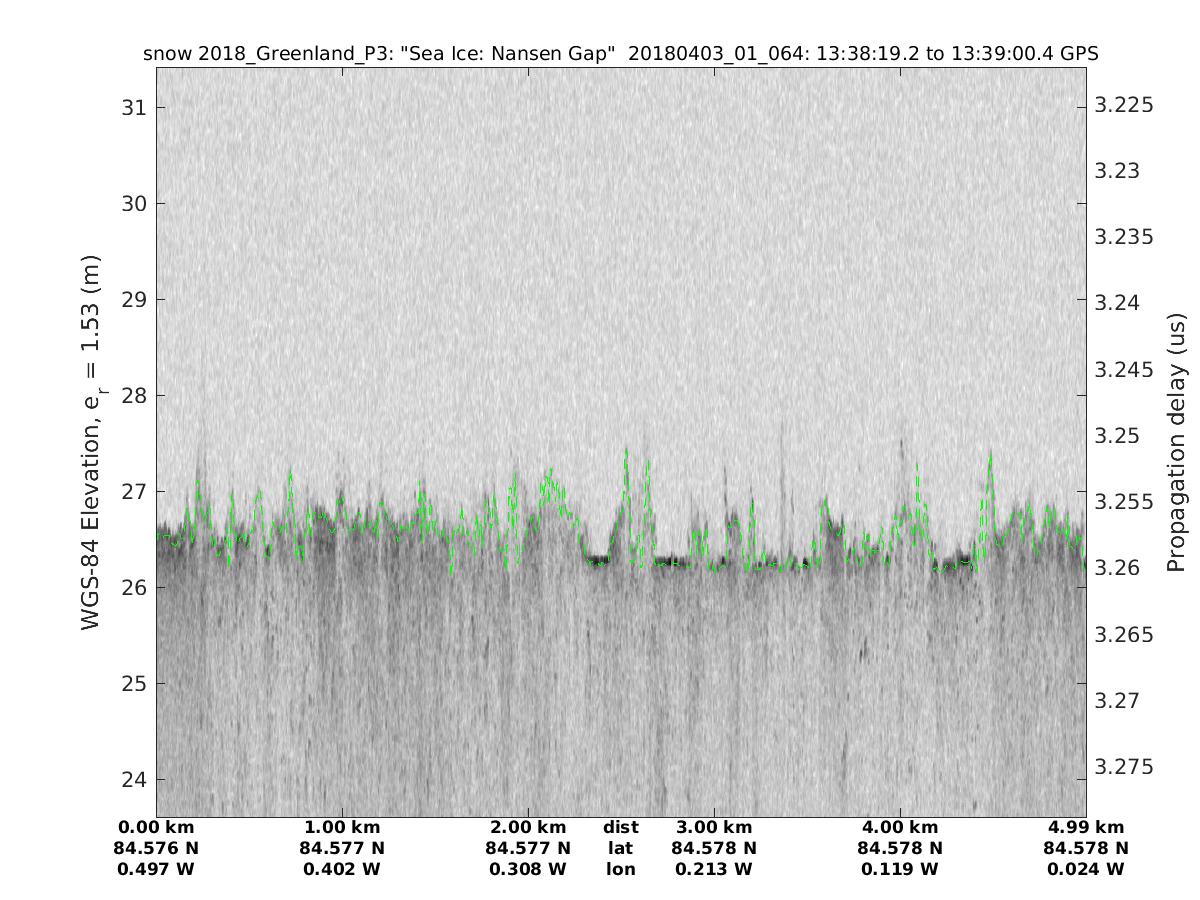Click the Propagation delay (us) axis label
The width and height of the screenshot is (1200, 900).
click(1176, 443)
